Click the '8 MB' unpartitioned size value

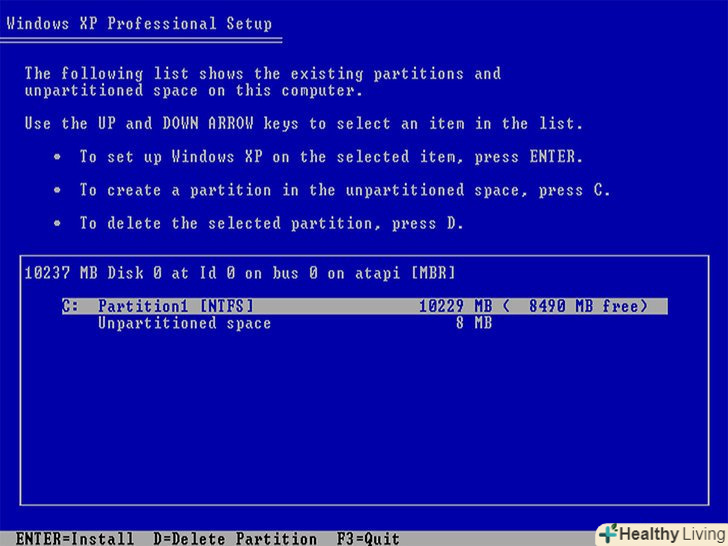[474, 323]
